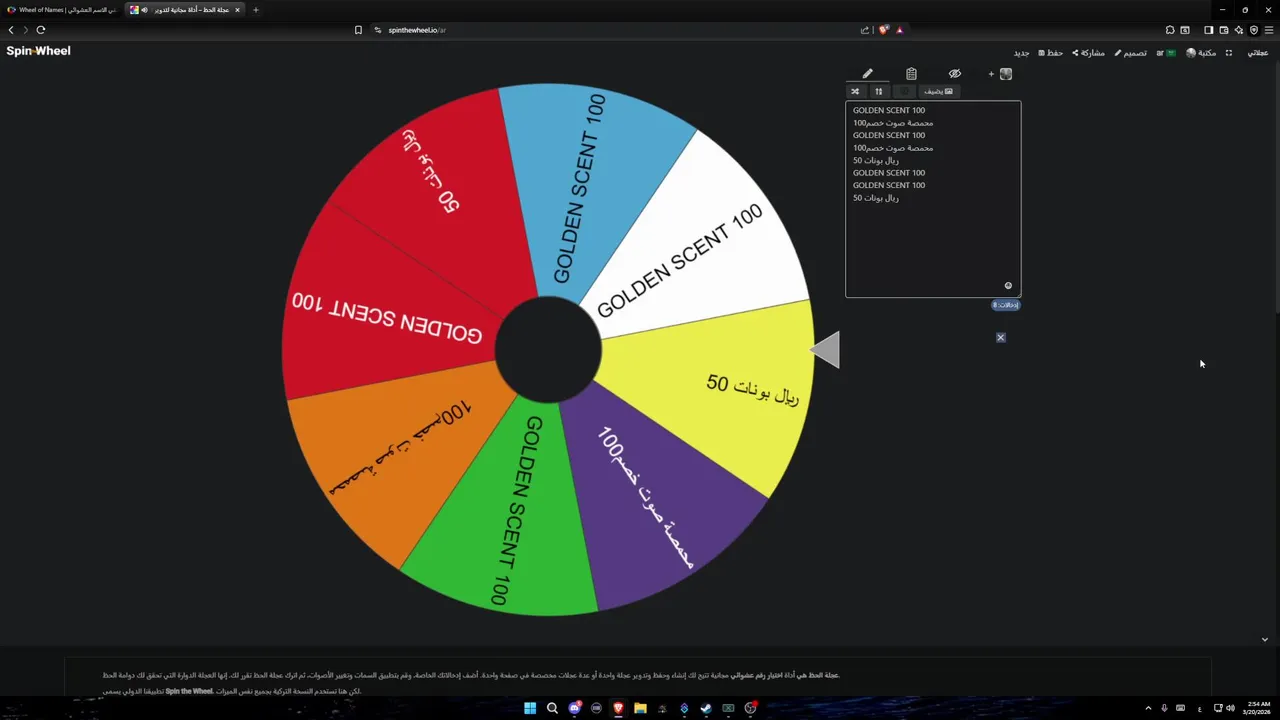The height and width of the screenshot is (720, 1280).
Task: Click the site settings icon in address bar
Action: [x=378, y=30]
